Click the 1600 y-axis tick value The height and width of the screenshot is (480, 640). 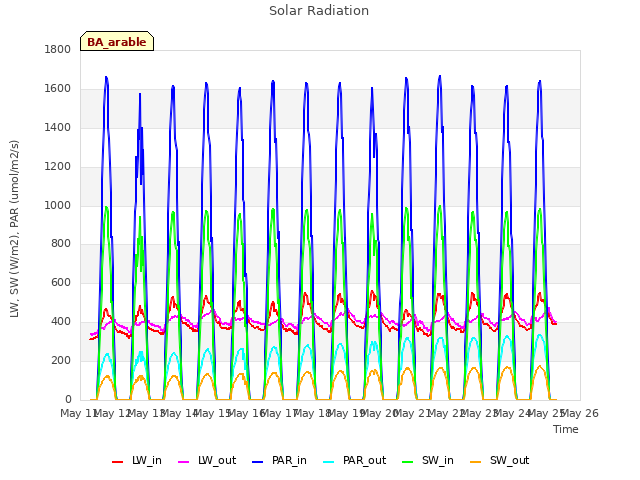(58, 89)
